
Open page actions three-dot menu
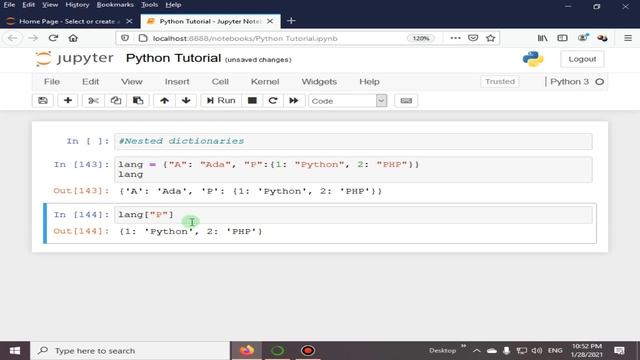[455, 38]
